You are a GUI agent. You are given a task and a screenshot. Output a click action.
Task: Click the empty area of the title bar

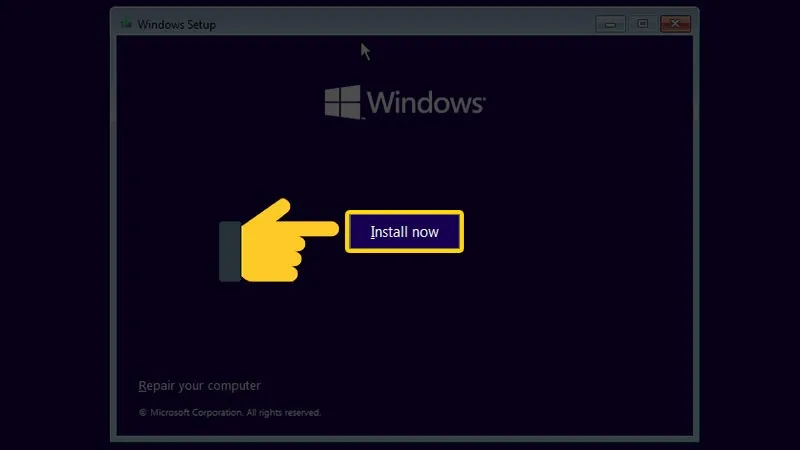coord(400,24)
